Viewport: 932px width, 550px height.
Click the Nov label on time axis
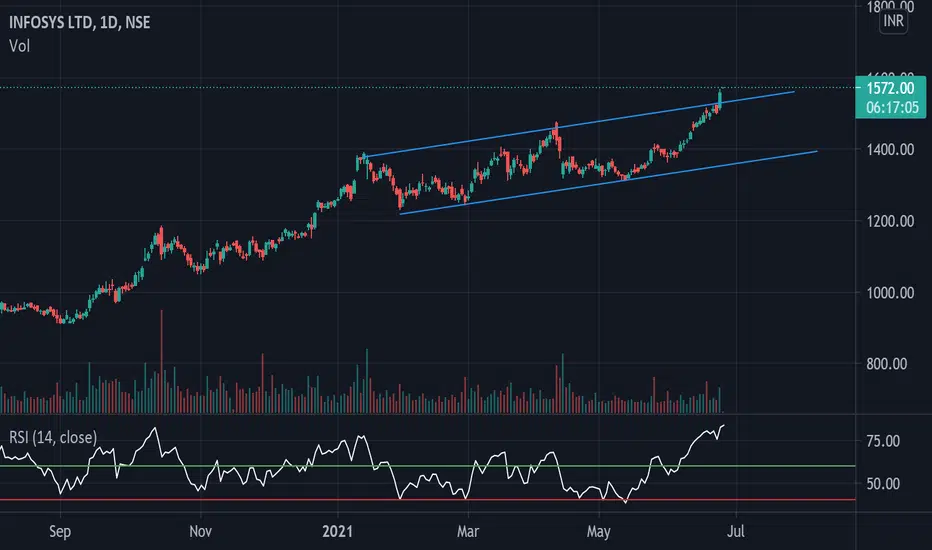pos(200,531)
